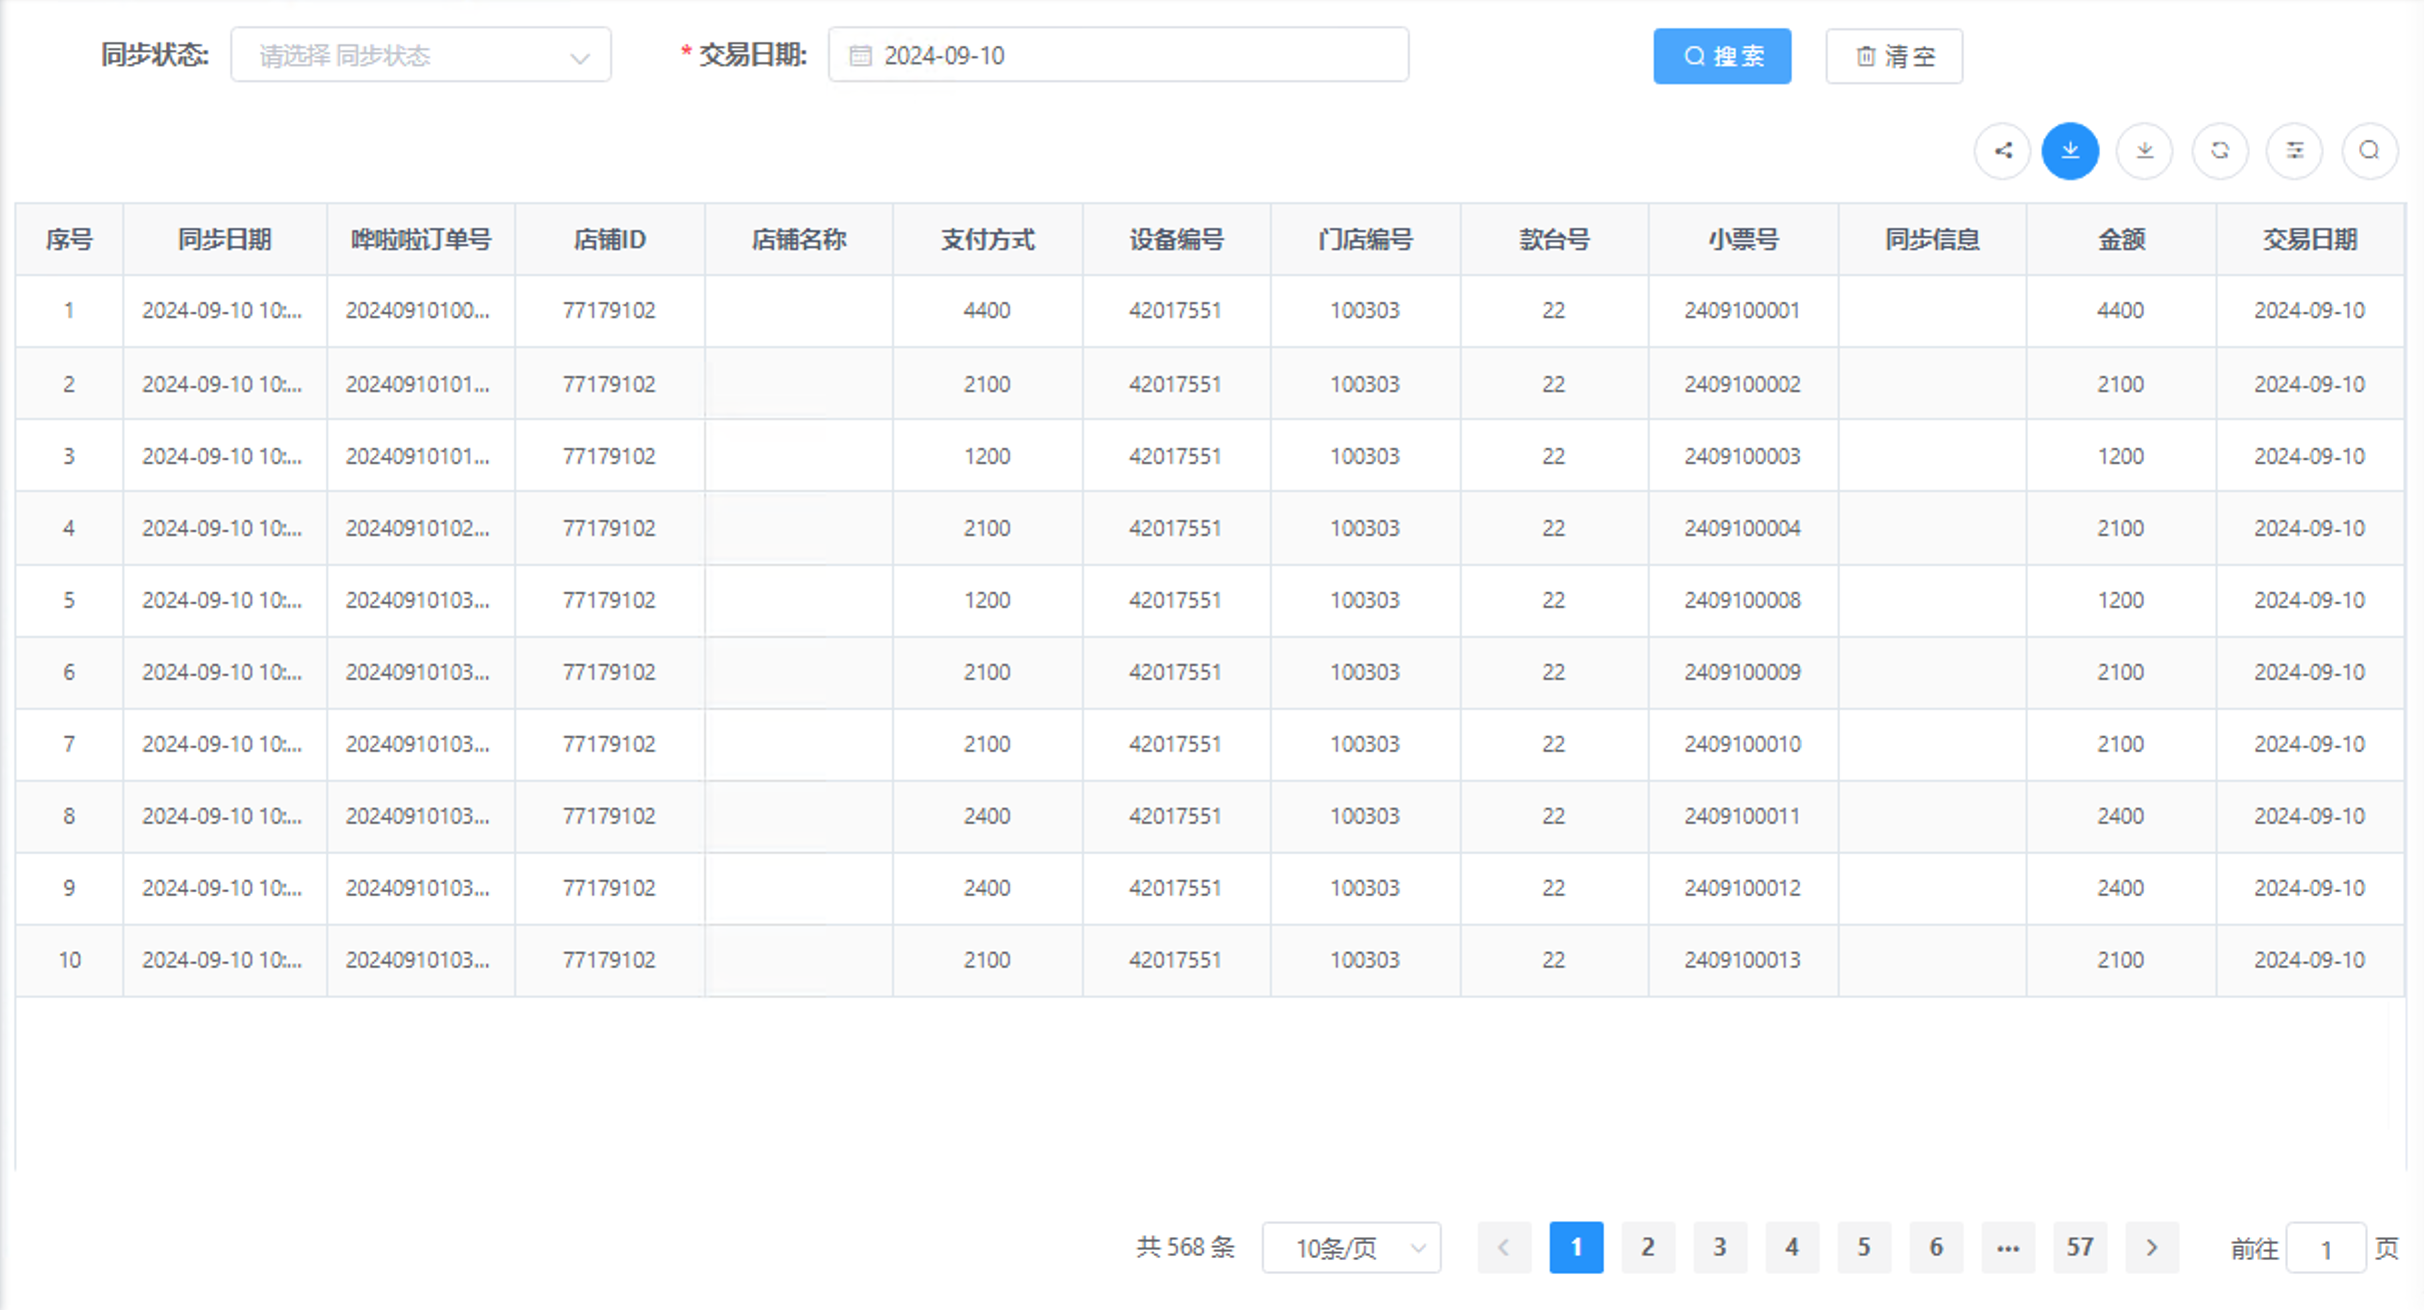The width and height of the screenshot is (2424, 1310).
Task: Expand the 10条/页 page size selector
Action: point(1351,1247)
